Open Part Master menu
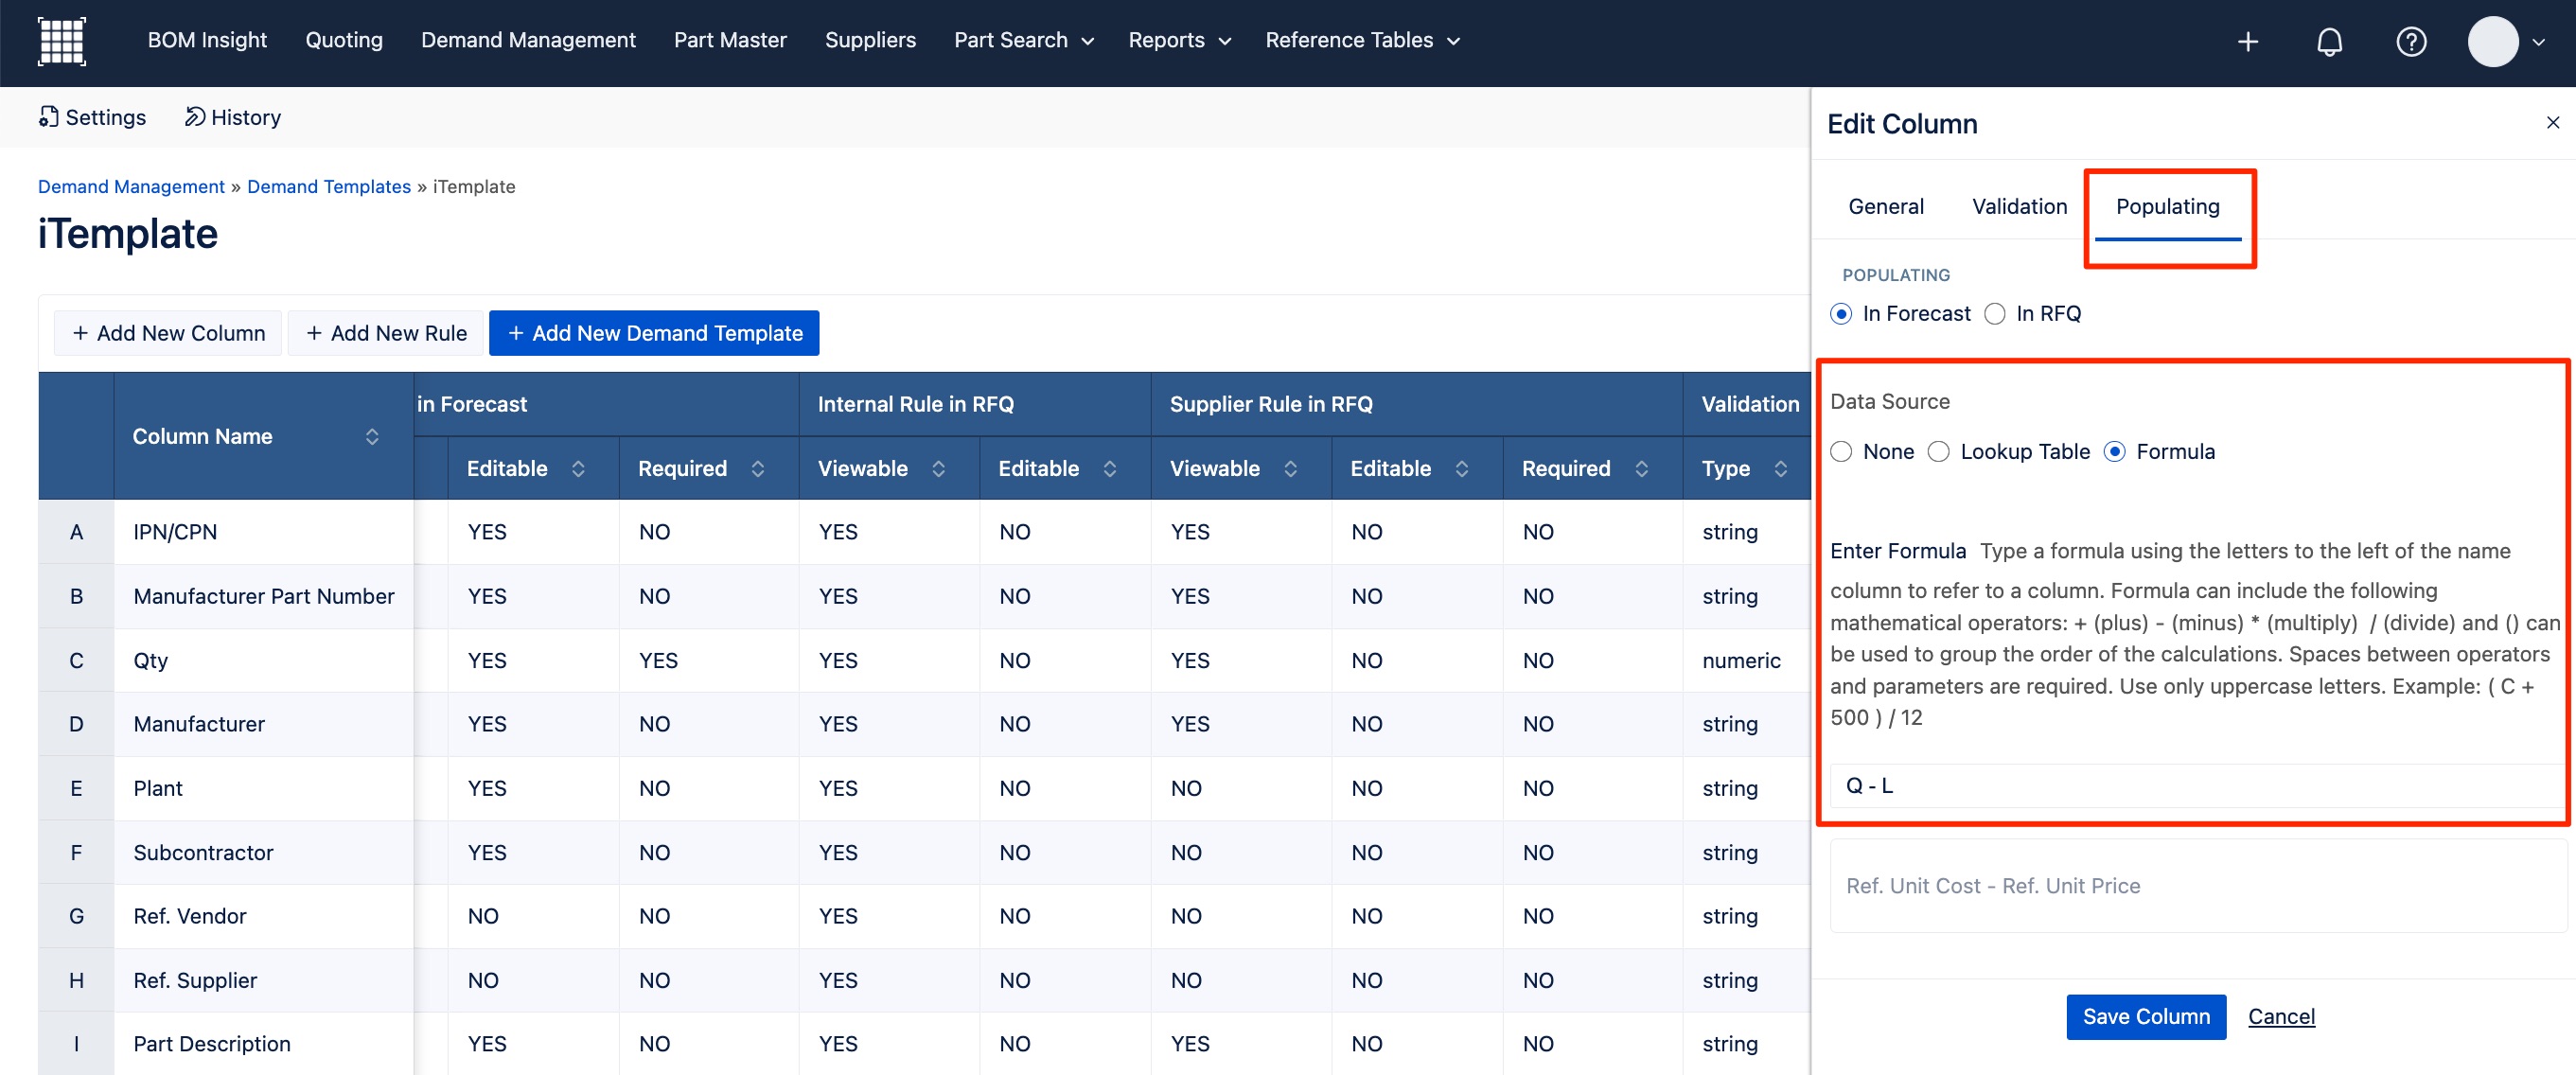Screen dimensions: 2576x1075 click(730, 40)
